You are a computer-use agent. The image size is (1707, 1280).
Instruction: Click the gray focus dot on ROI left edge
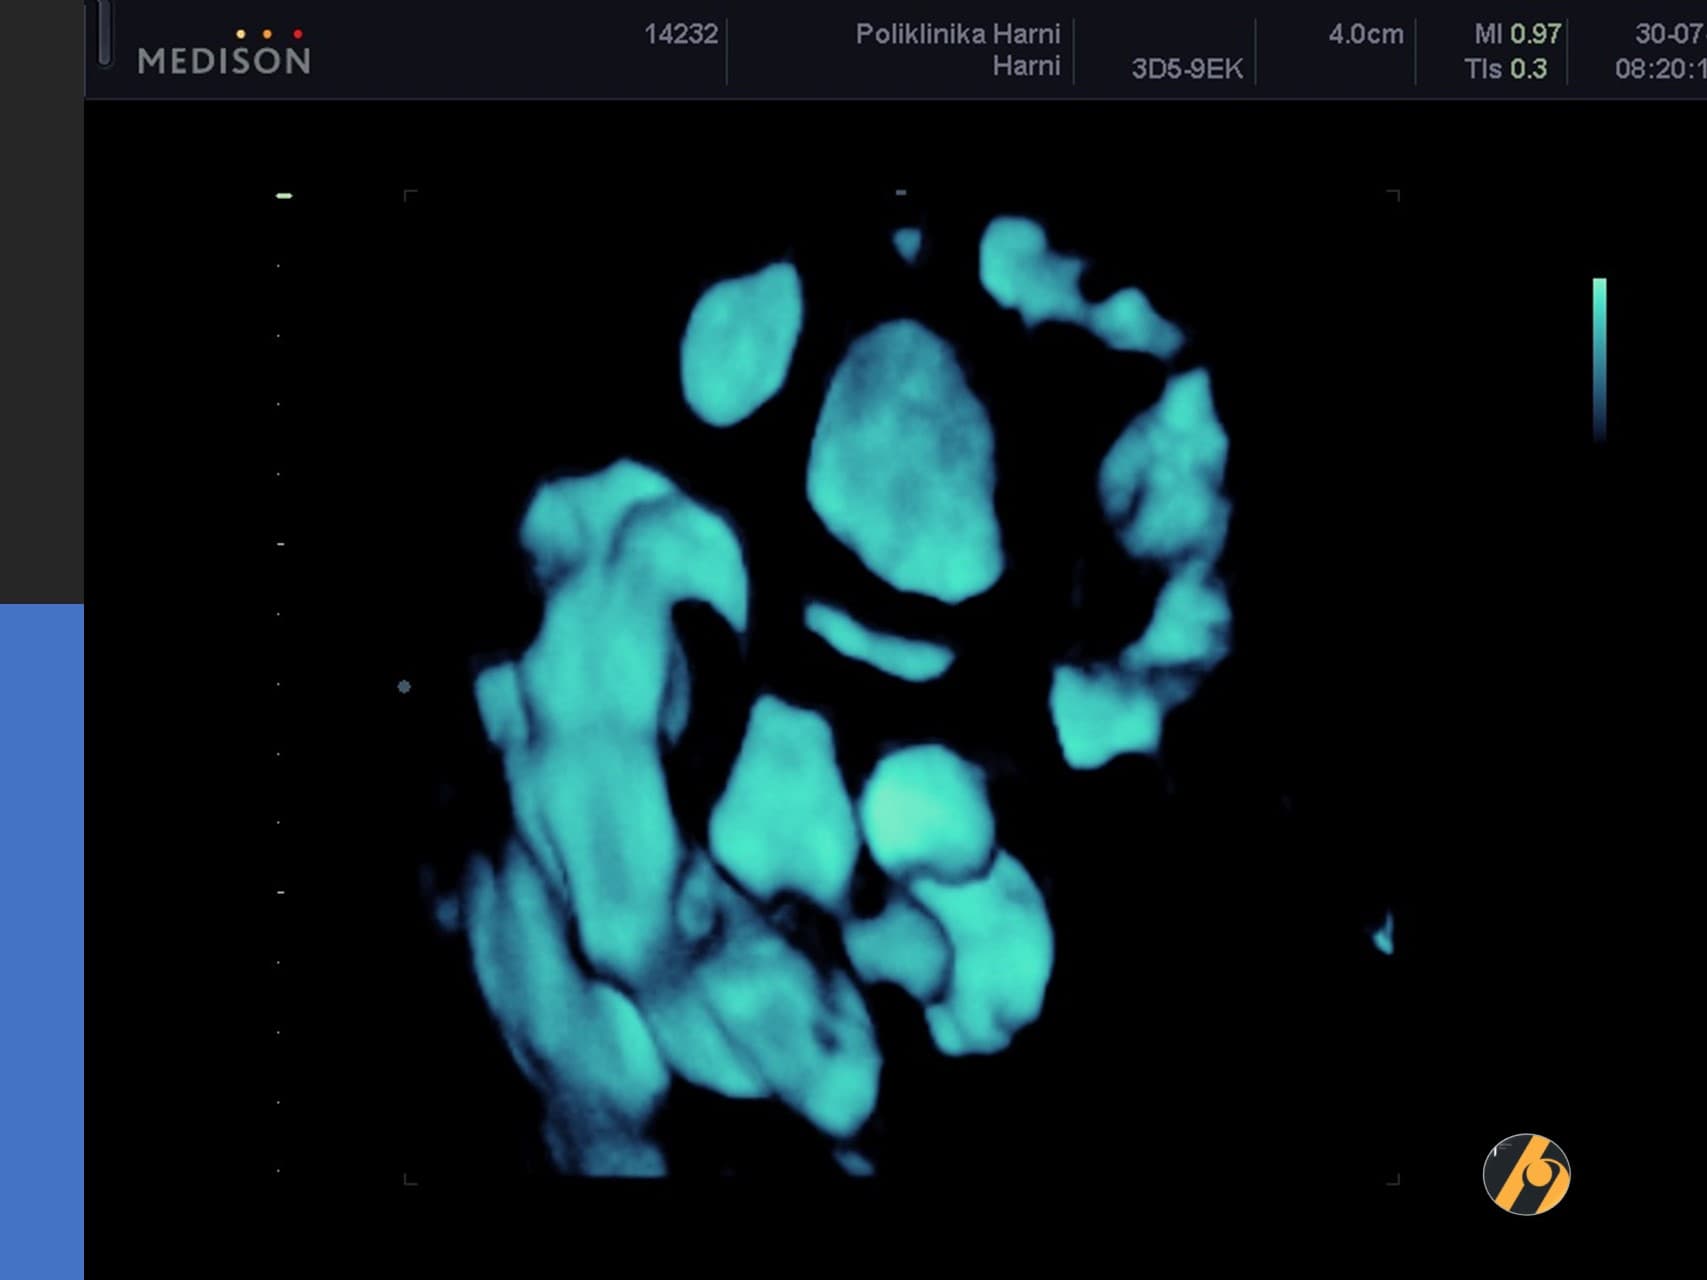(404, 687)
